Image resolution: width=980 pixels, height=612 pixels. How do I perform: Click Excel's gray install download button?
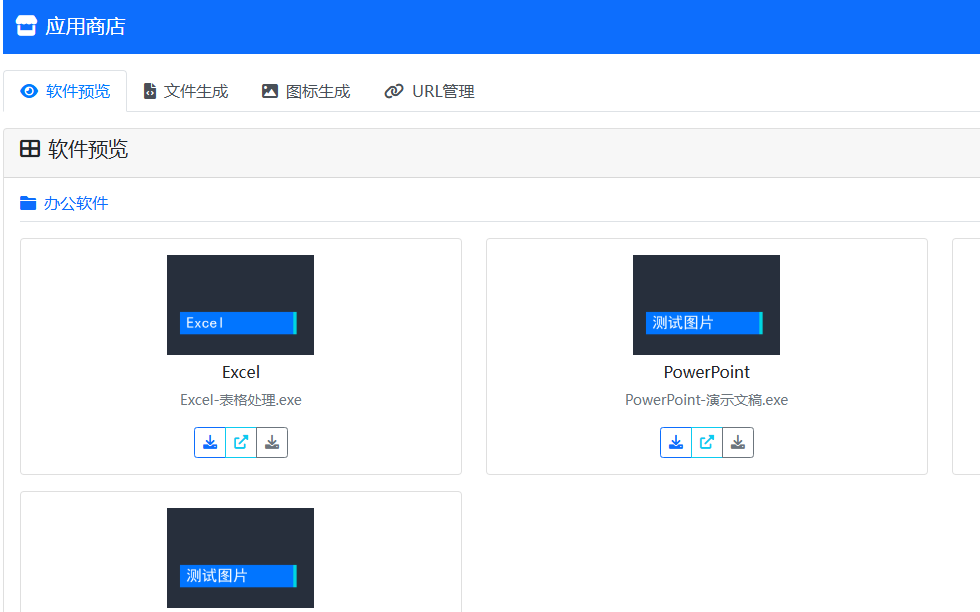[272, 443]
